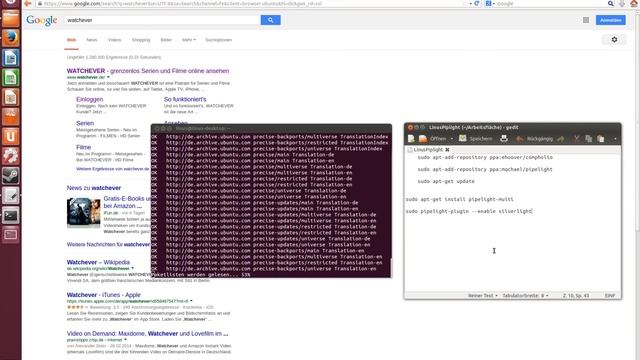Viewport: 640px width, 360px height.
Task: Click the gedit 'sudo apt-get update' line
Action: click(x=446, y=181)
